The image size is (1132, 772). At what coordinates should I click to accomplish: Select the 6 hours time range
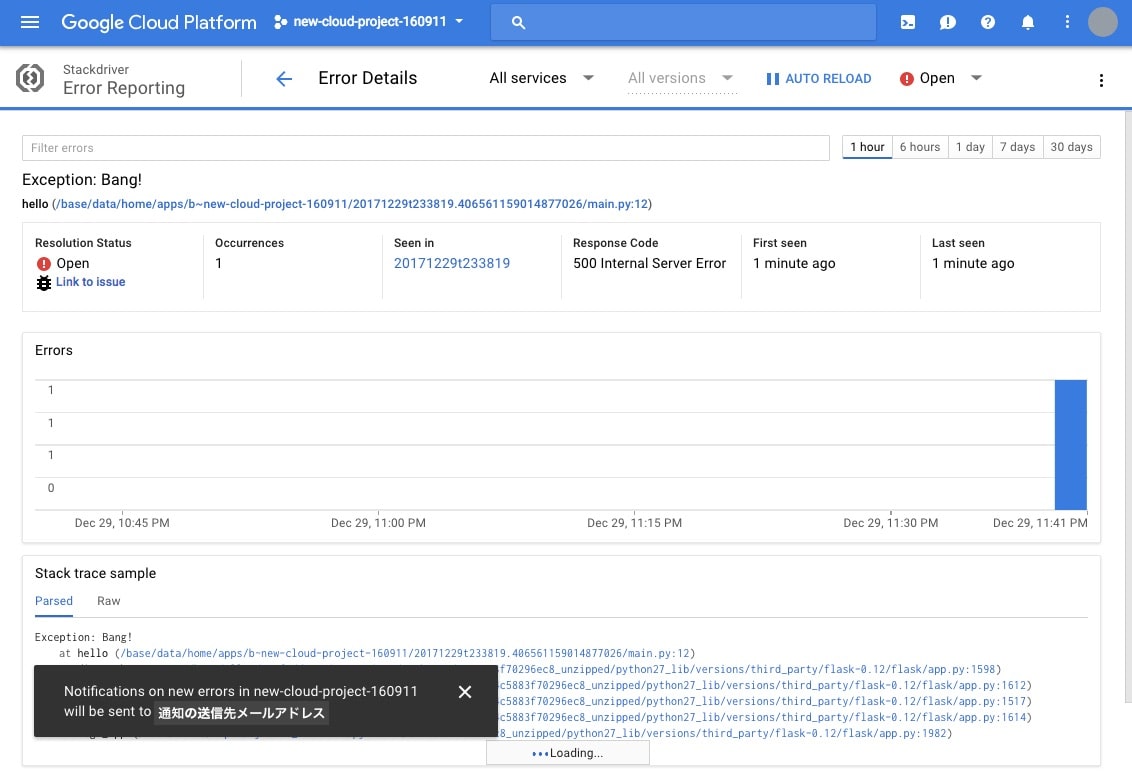920,147
